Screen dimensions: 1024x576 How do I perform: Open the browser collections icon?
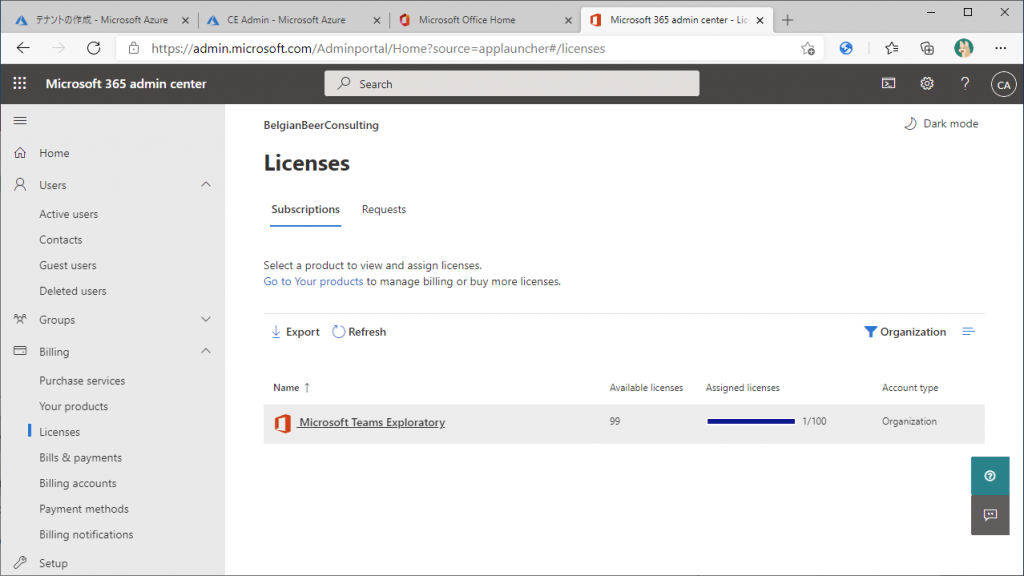(x=927, y=48)
